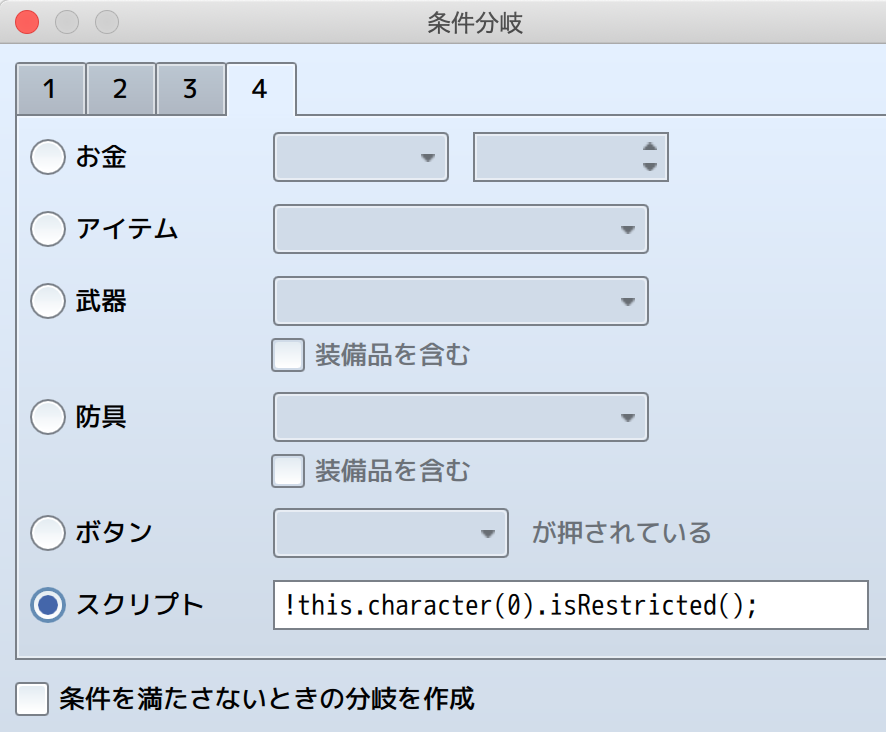Expand the アイテム dropdown list
Viewport: 886px width, 732px height.
461,229
